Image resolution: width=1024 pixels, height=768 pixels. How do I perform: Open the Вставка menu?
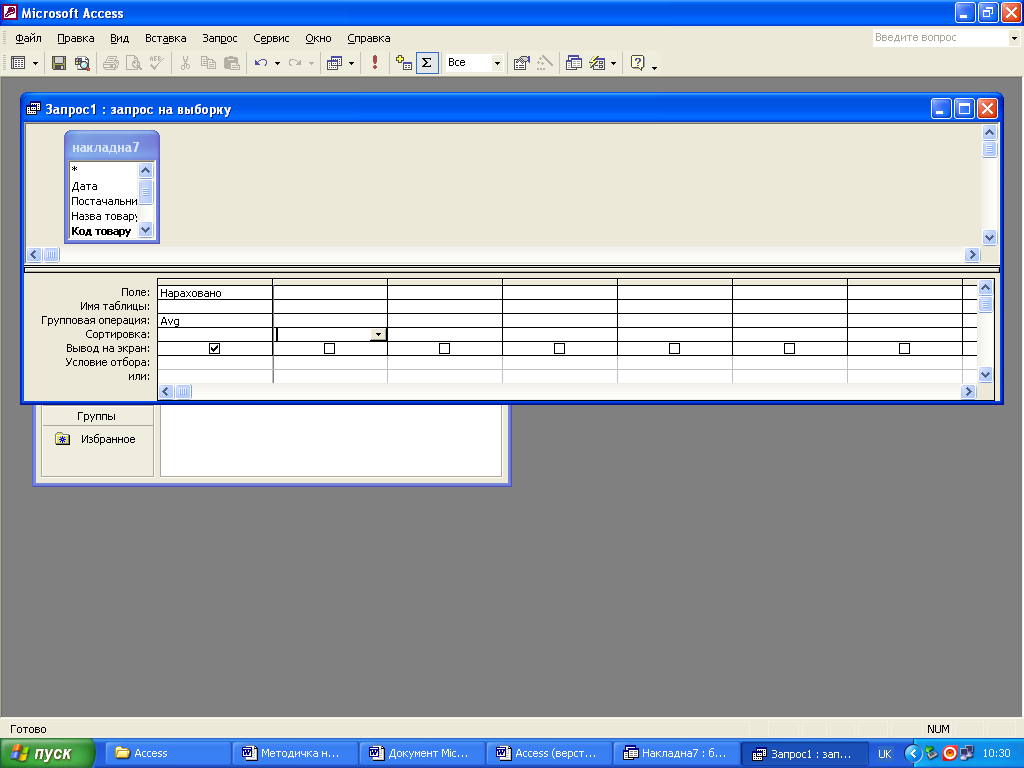click(x=165, y=39)
